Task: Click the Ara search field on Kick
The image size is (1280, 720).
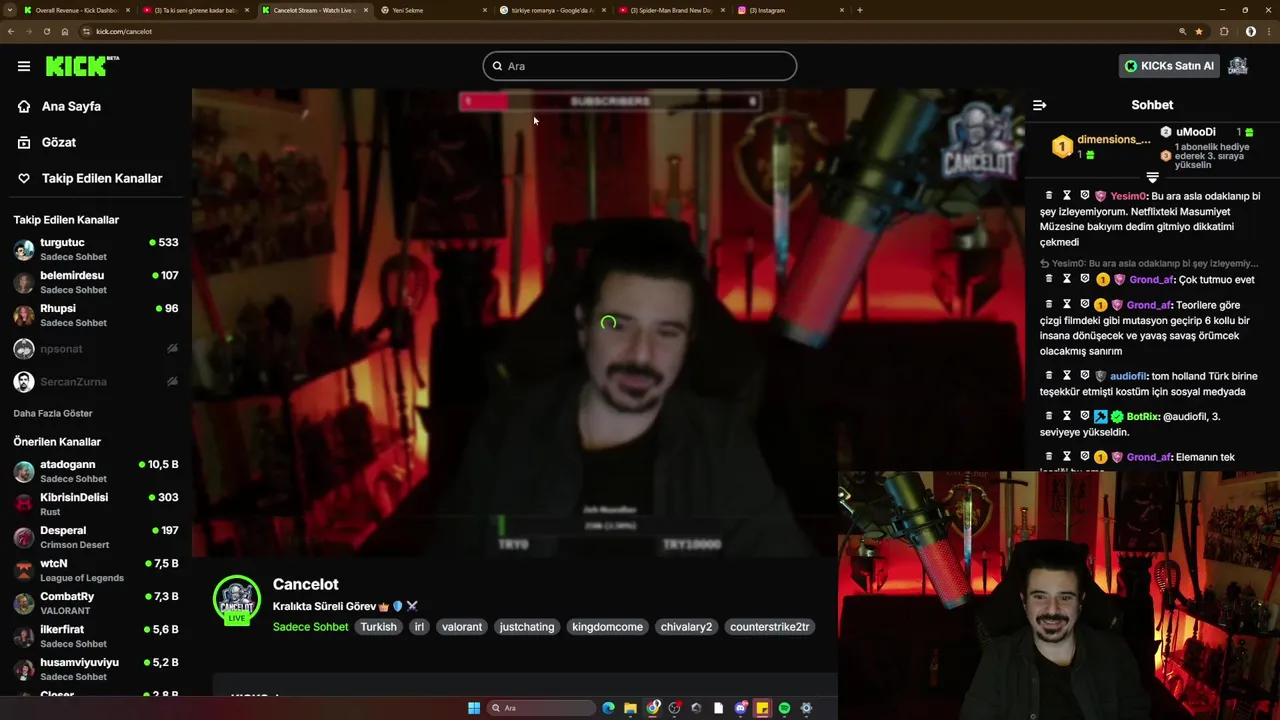Action: coord(640,66)
